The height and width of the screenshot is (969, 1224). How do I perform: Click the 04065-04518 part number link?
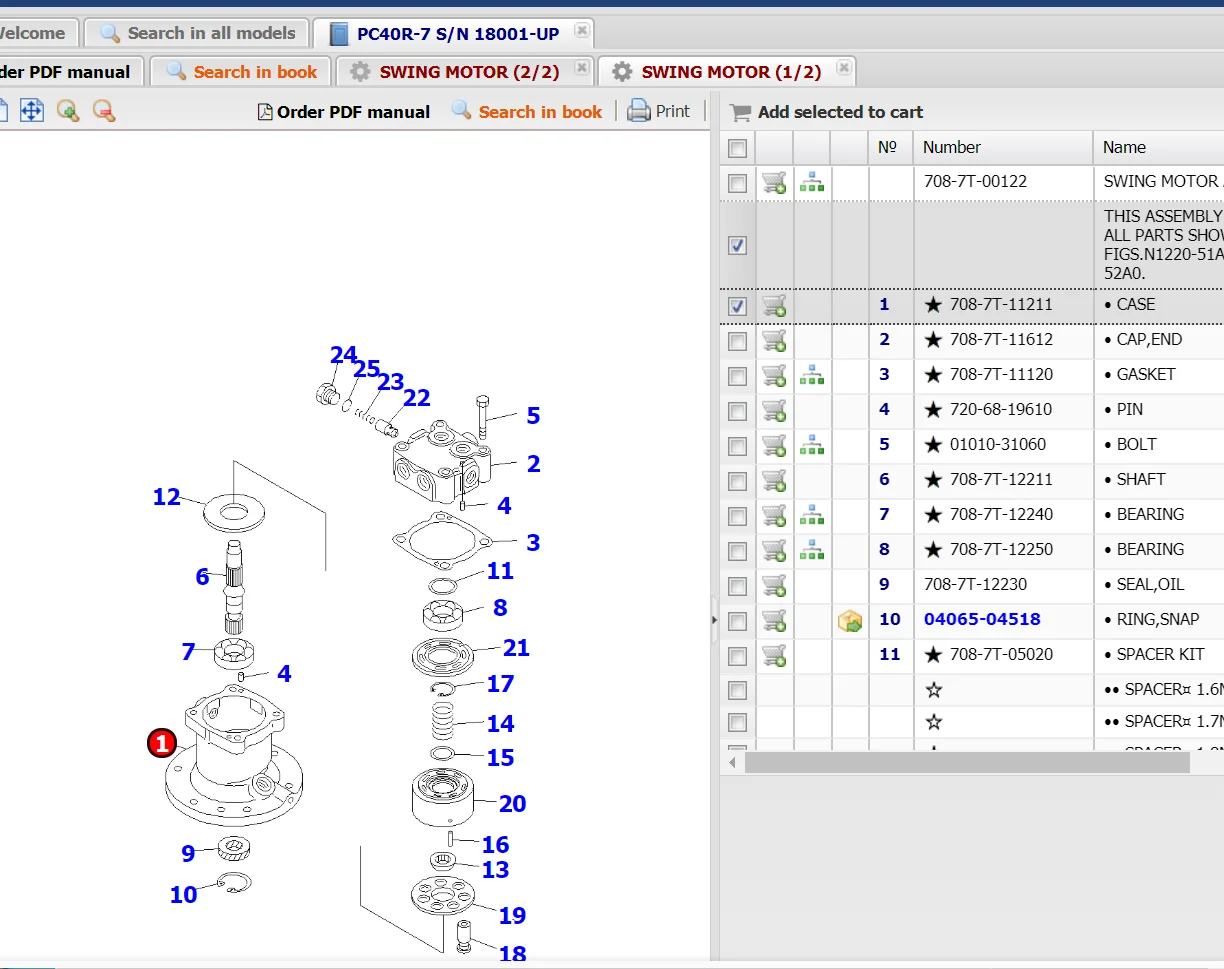(981, 620)
